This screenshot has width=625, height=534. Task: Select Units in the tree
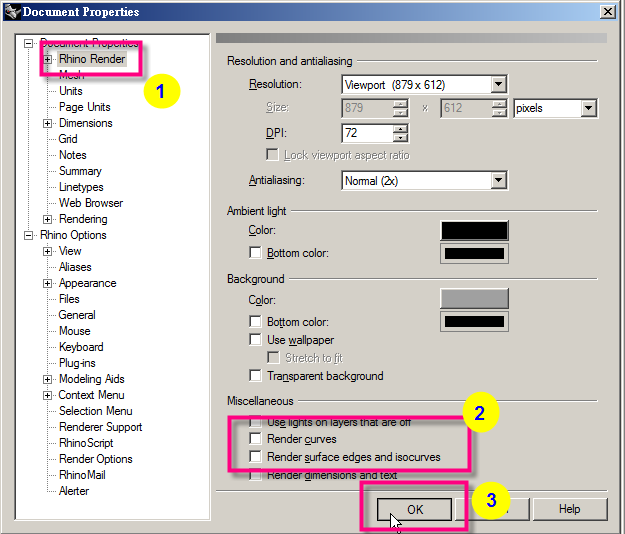point(71,91)
